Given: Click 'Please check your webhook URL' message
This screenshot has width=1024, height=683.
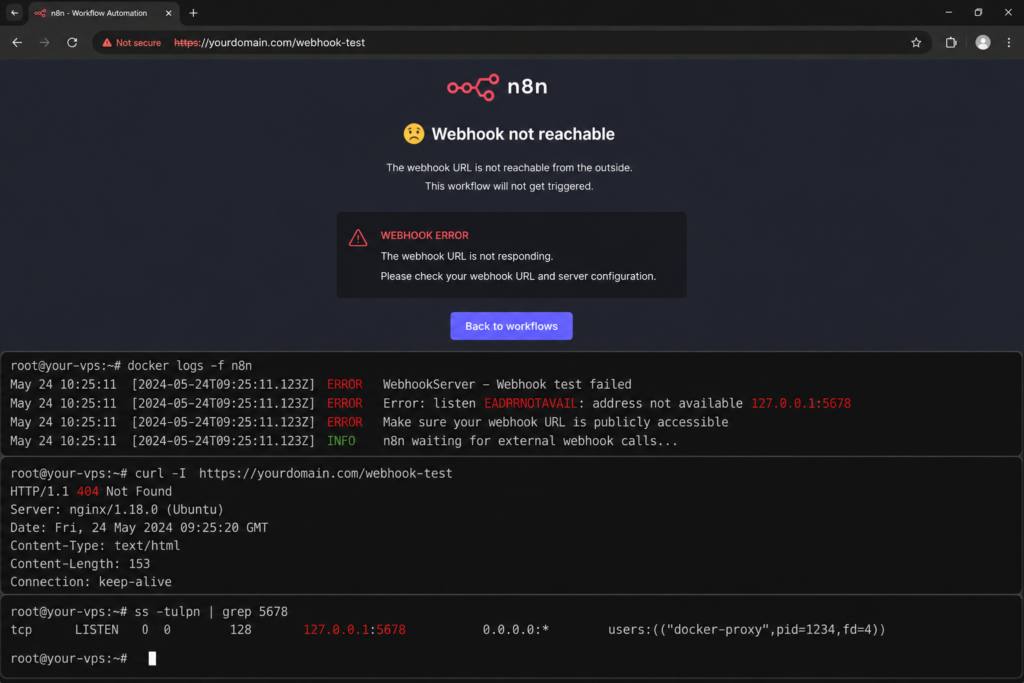Looking at the screenshot, I should pyautogui.click(x=519, y=276).
